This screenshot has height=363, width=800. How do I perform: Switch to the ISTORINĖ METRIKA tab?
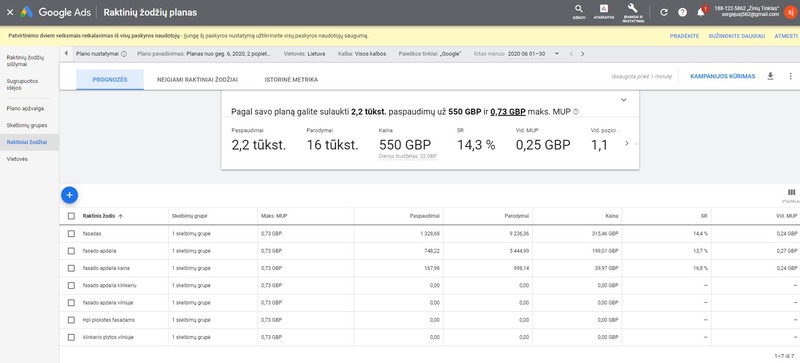(291, 80)
